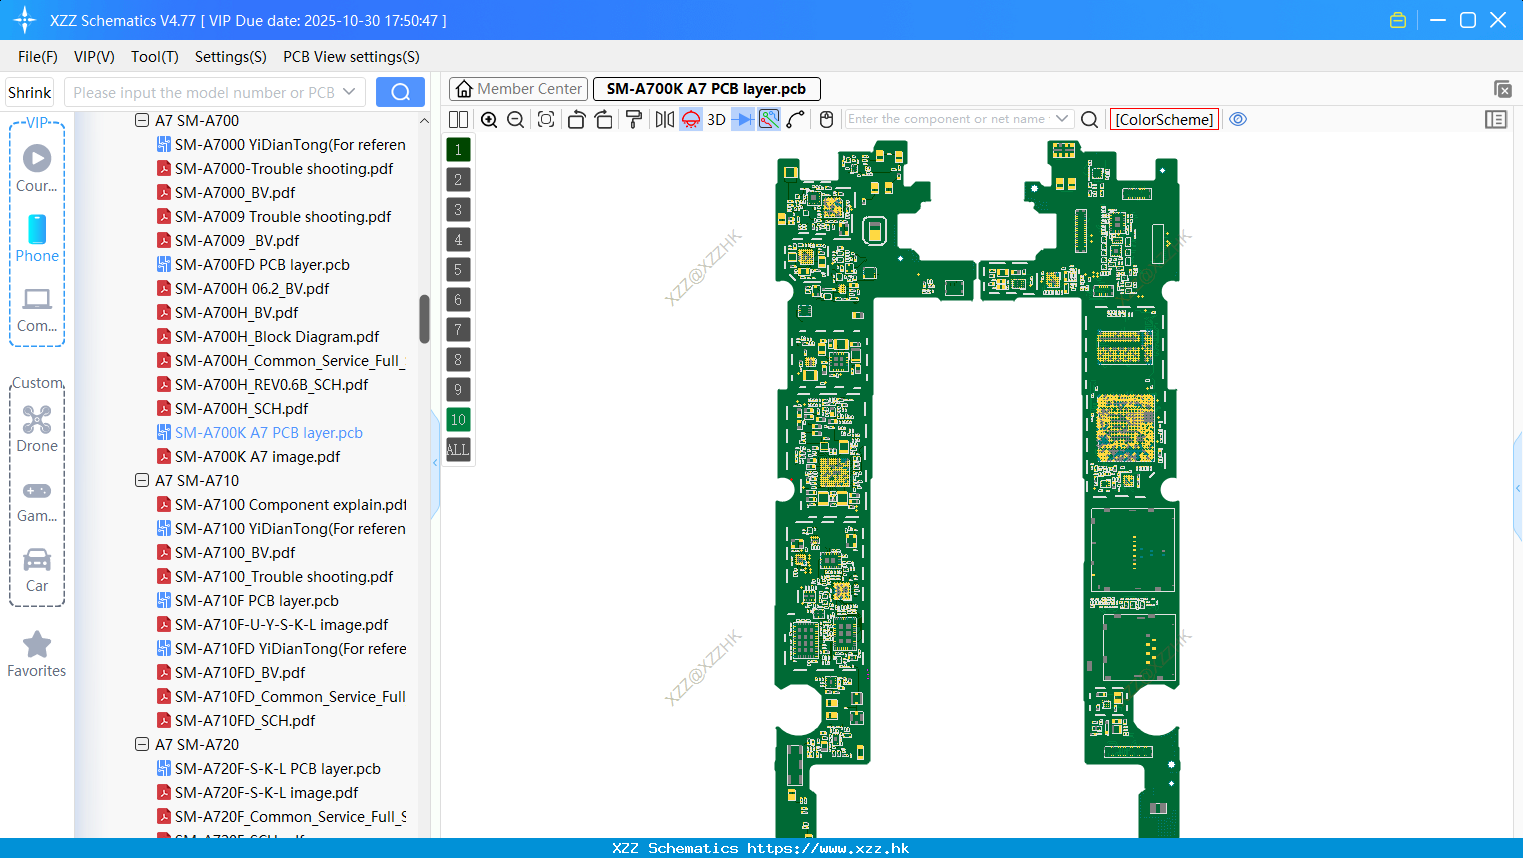The height and width of the screenshot is (858, 1523).
Task: Open SM-A700FD PCB layer.pcb file
Action: 262,264
